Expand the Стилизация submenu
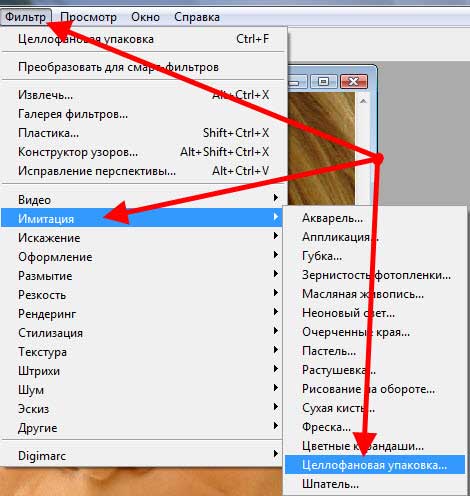Viewport: 470px width, 496px height. [x=143, y=332]
